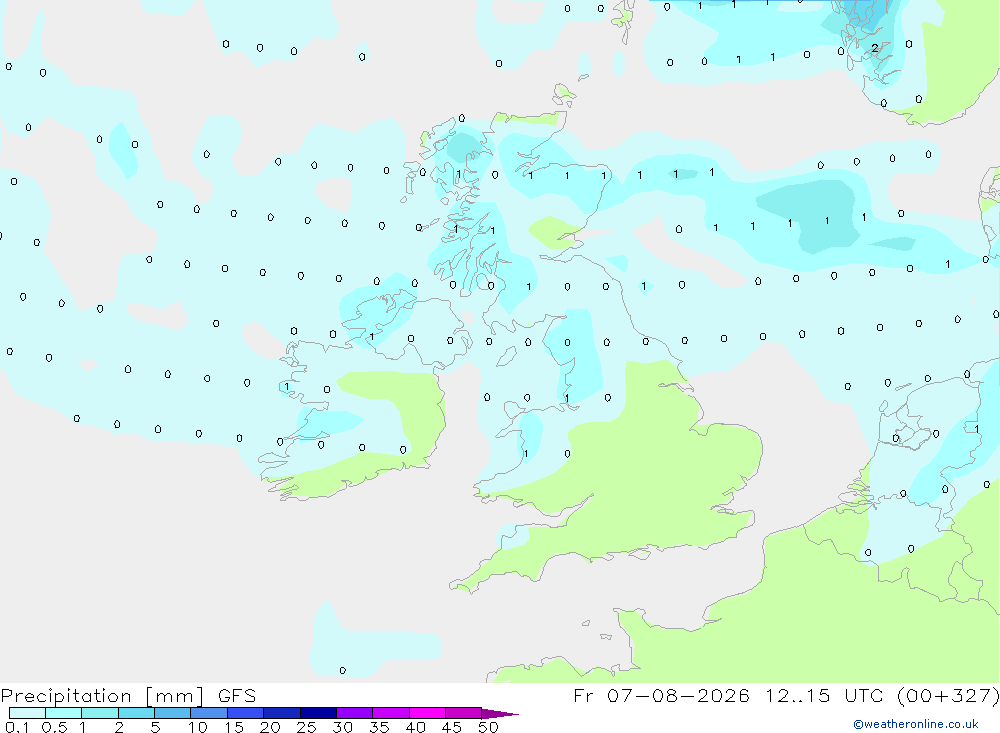The width and height of the screenshot is (1000, 733).
Task: Select the 20–25 mm dark blue swatch
Action: (x=282, y=713)
